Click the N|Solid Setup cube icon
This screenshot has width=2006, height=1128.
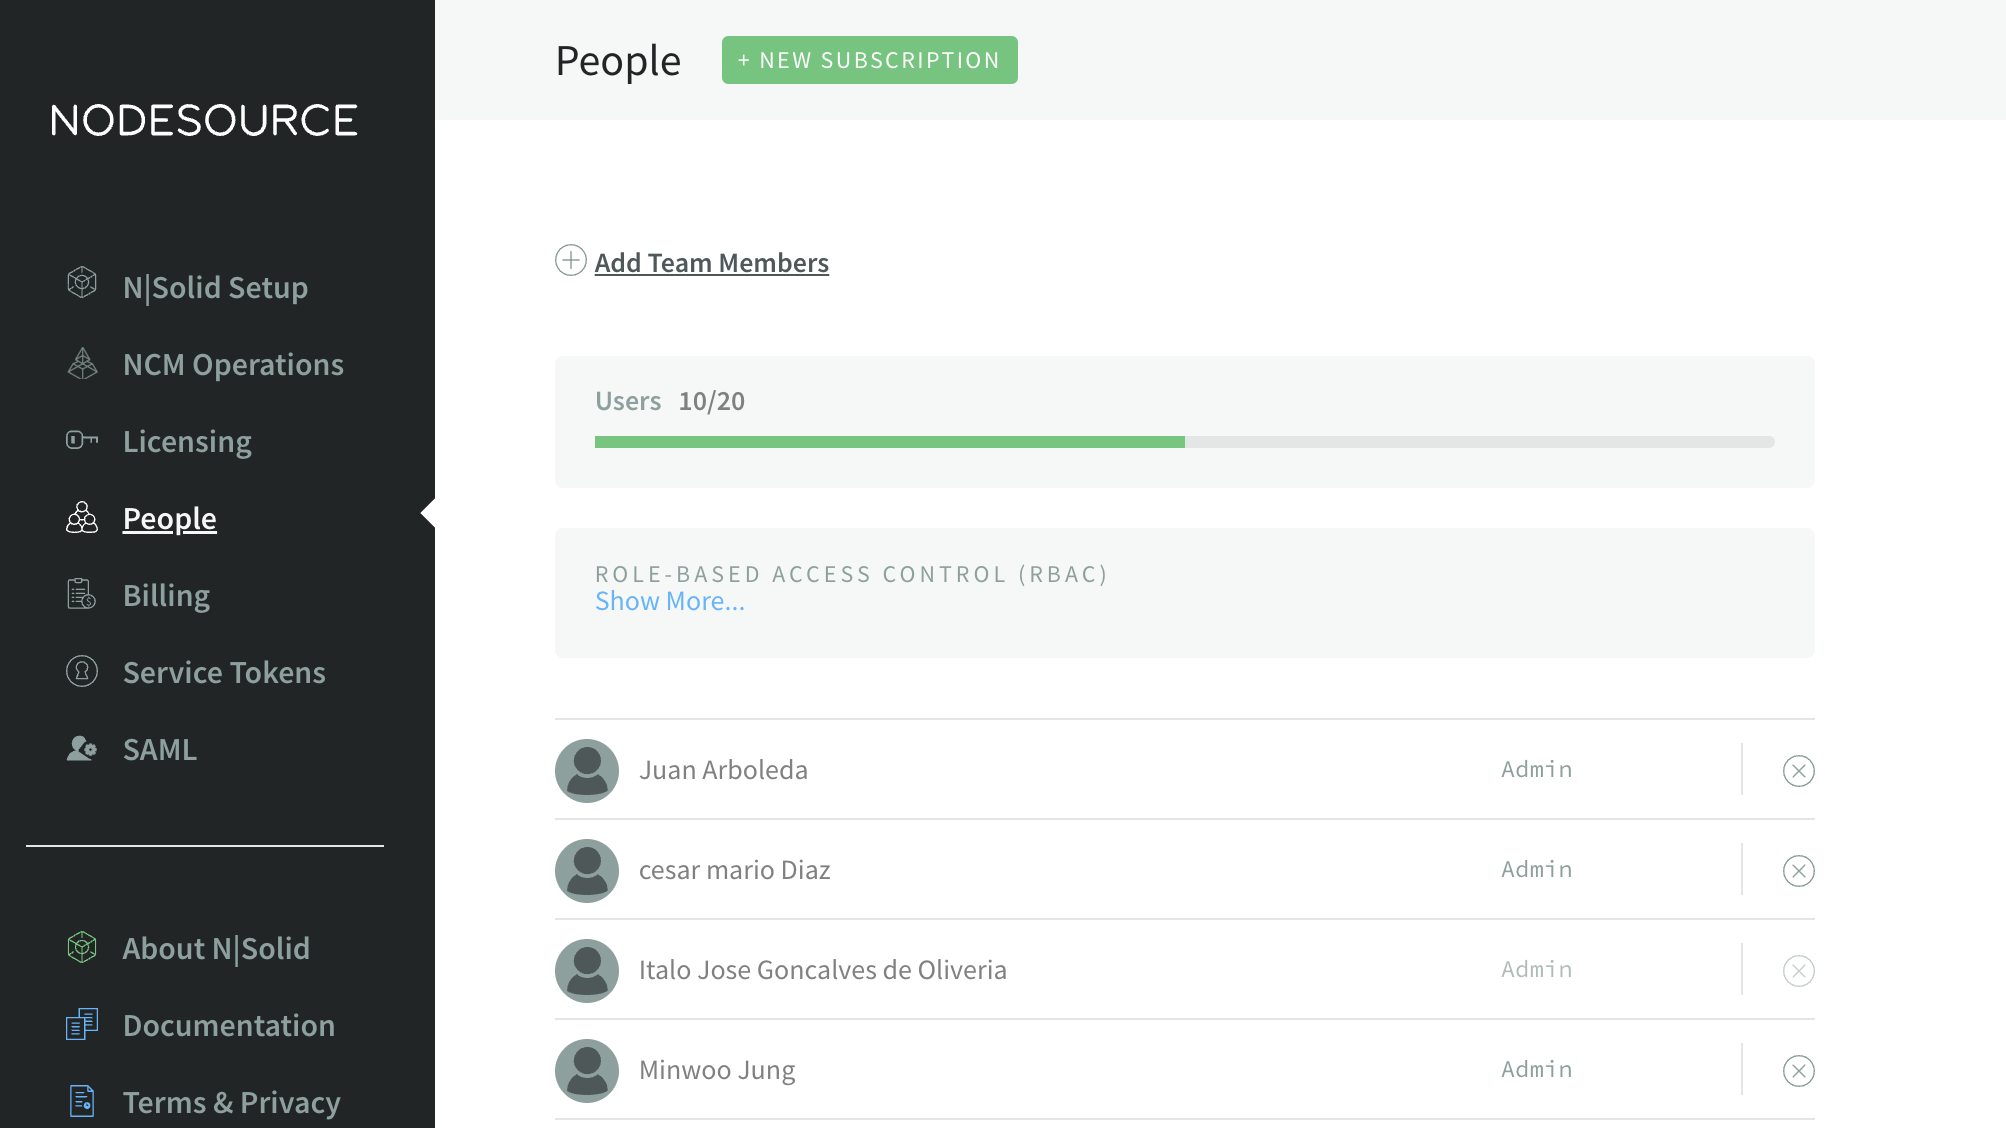82,283
